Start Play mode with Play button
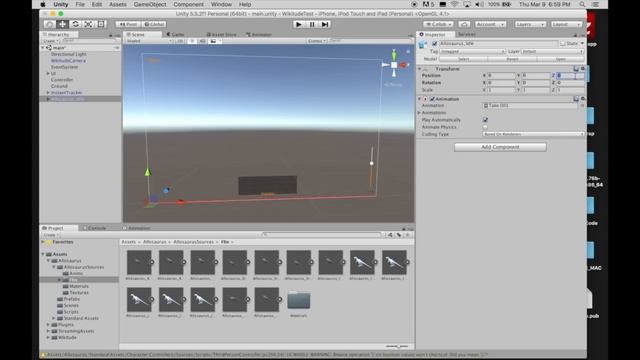640x360 pixels. (298, 24)
